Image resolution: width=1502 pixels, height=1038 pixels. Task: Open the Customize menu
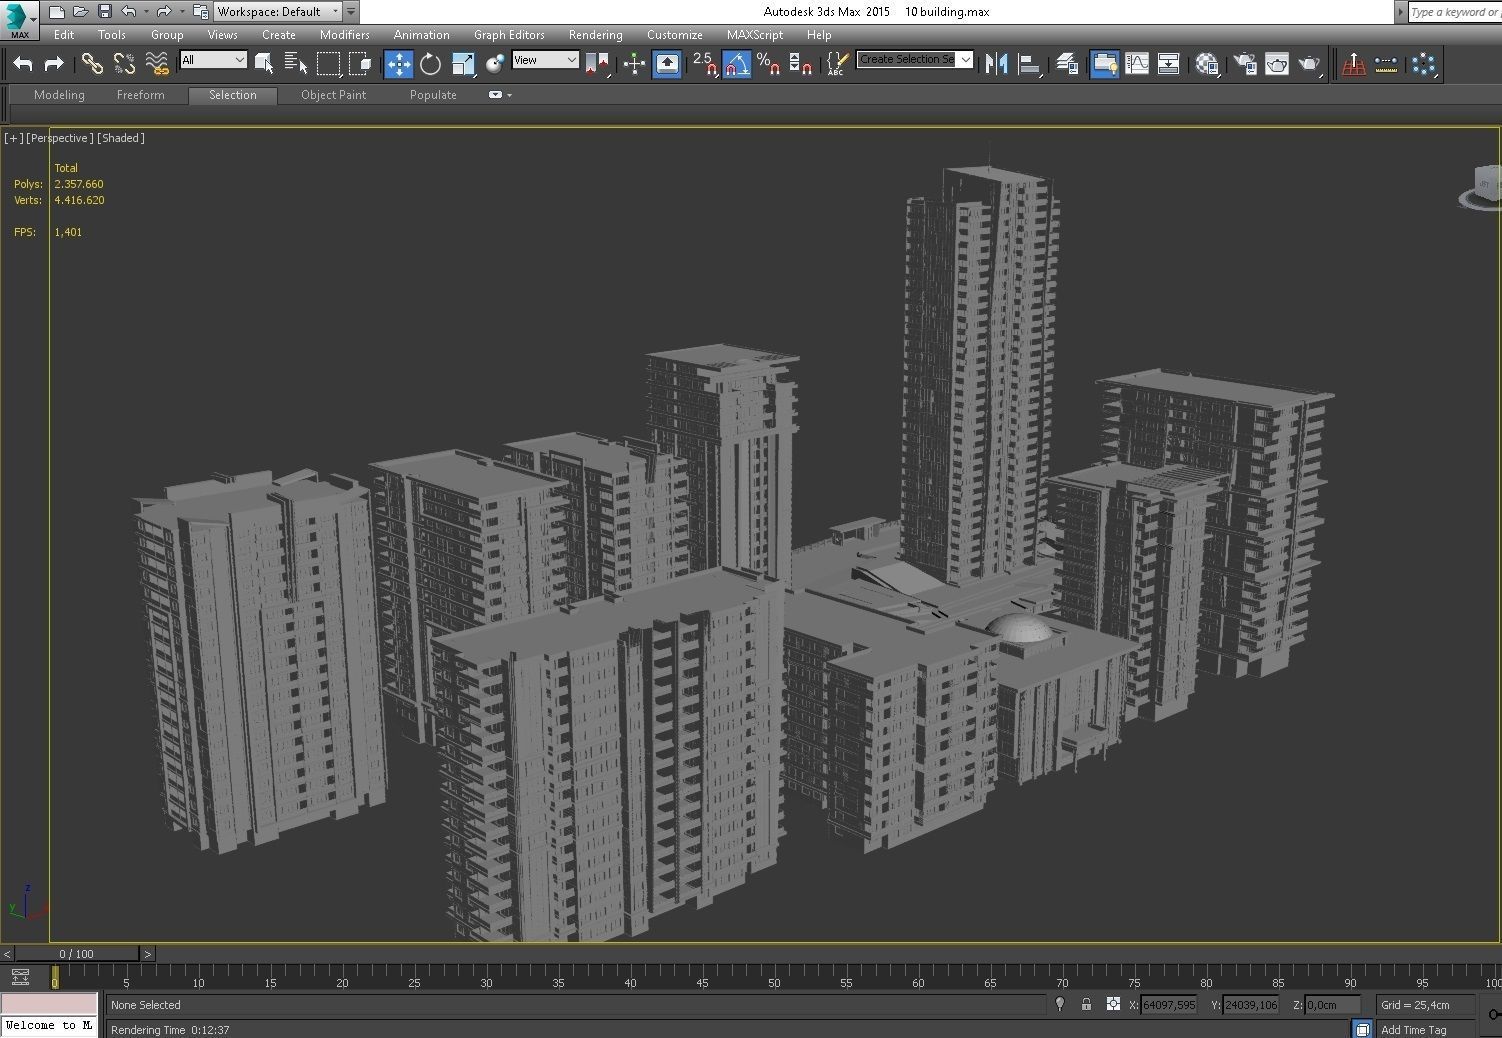675,35
